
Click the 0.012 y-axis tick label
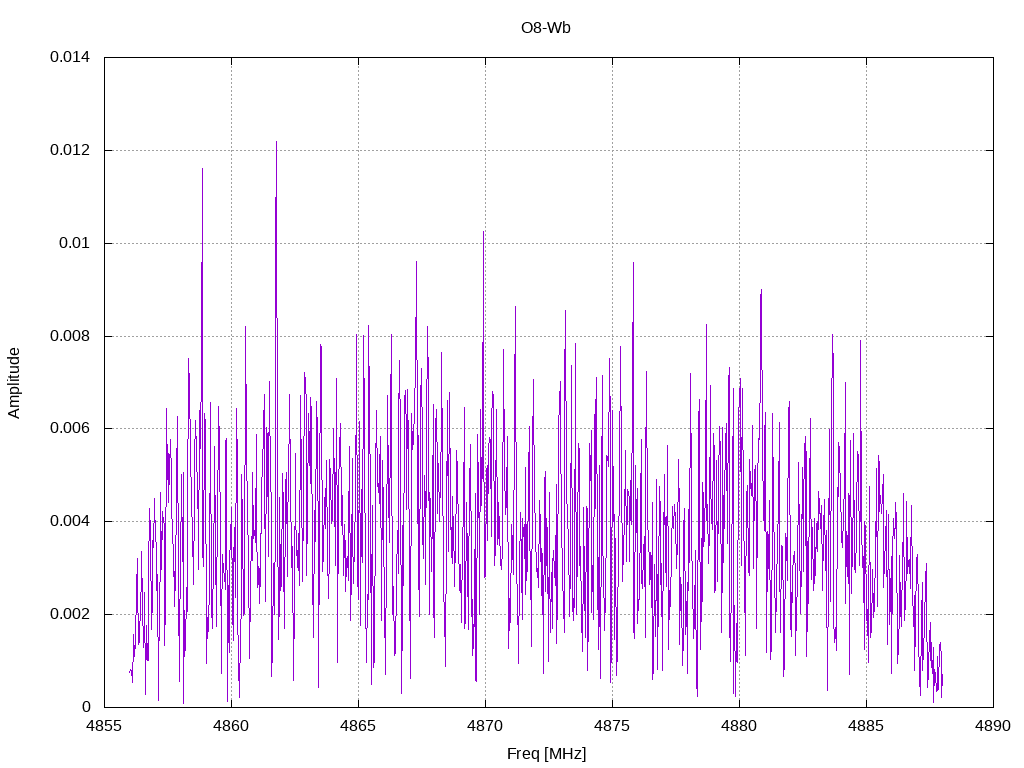tap(70, 150)
